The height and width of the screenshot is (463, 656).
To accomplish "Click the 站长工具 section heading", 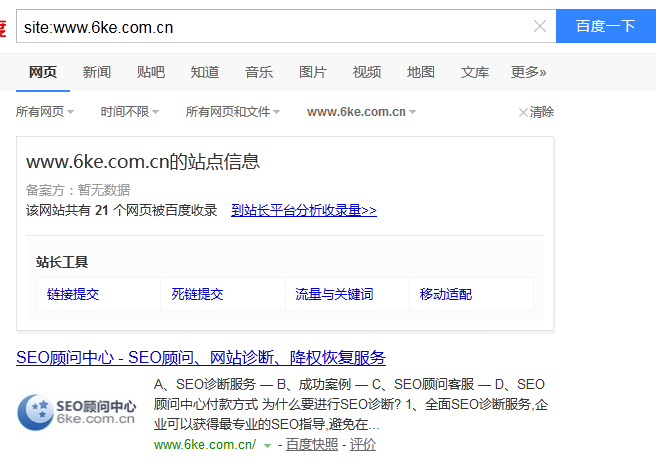I will [x=62, y=262].
